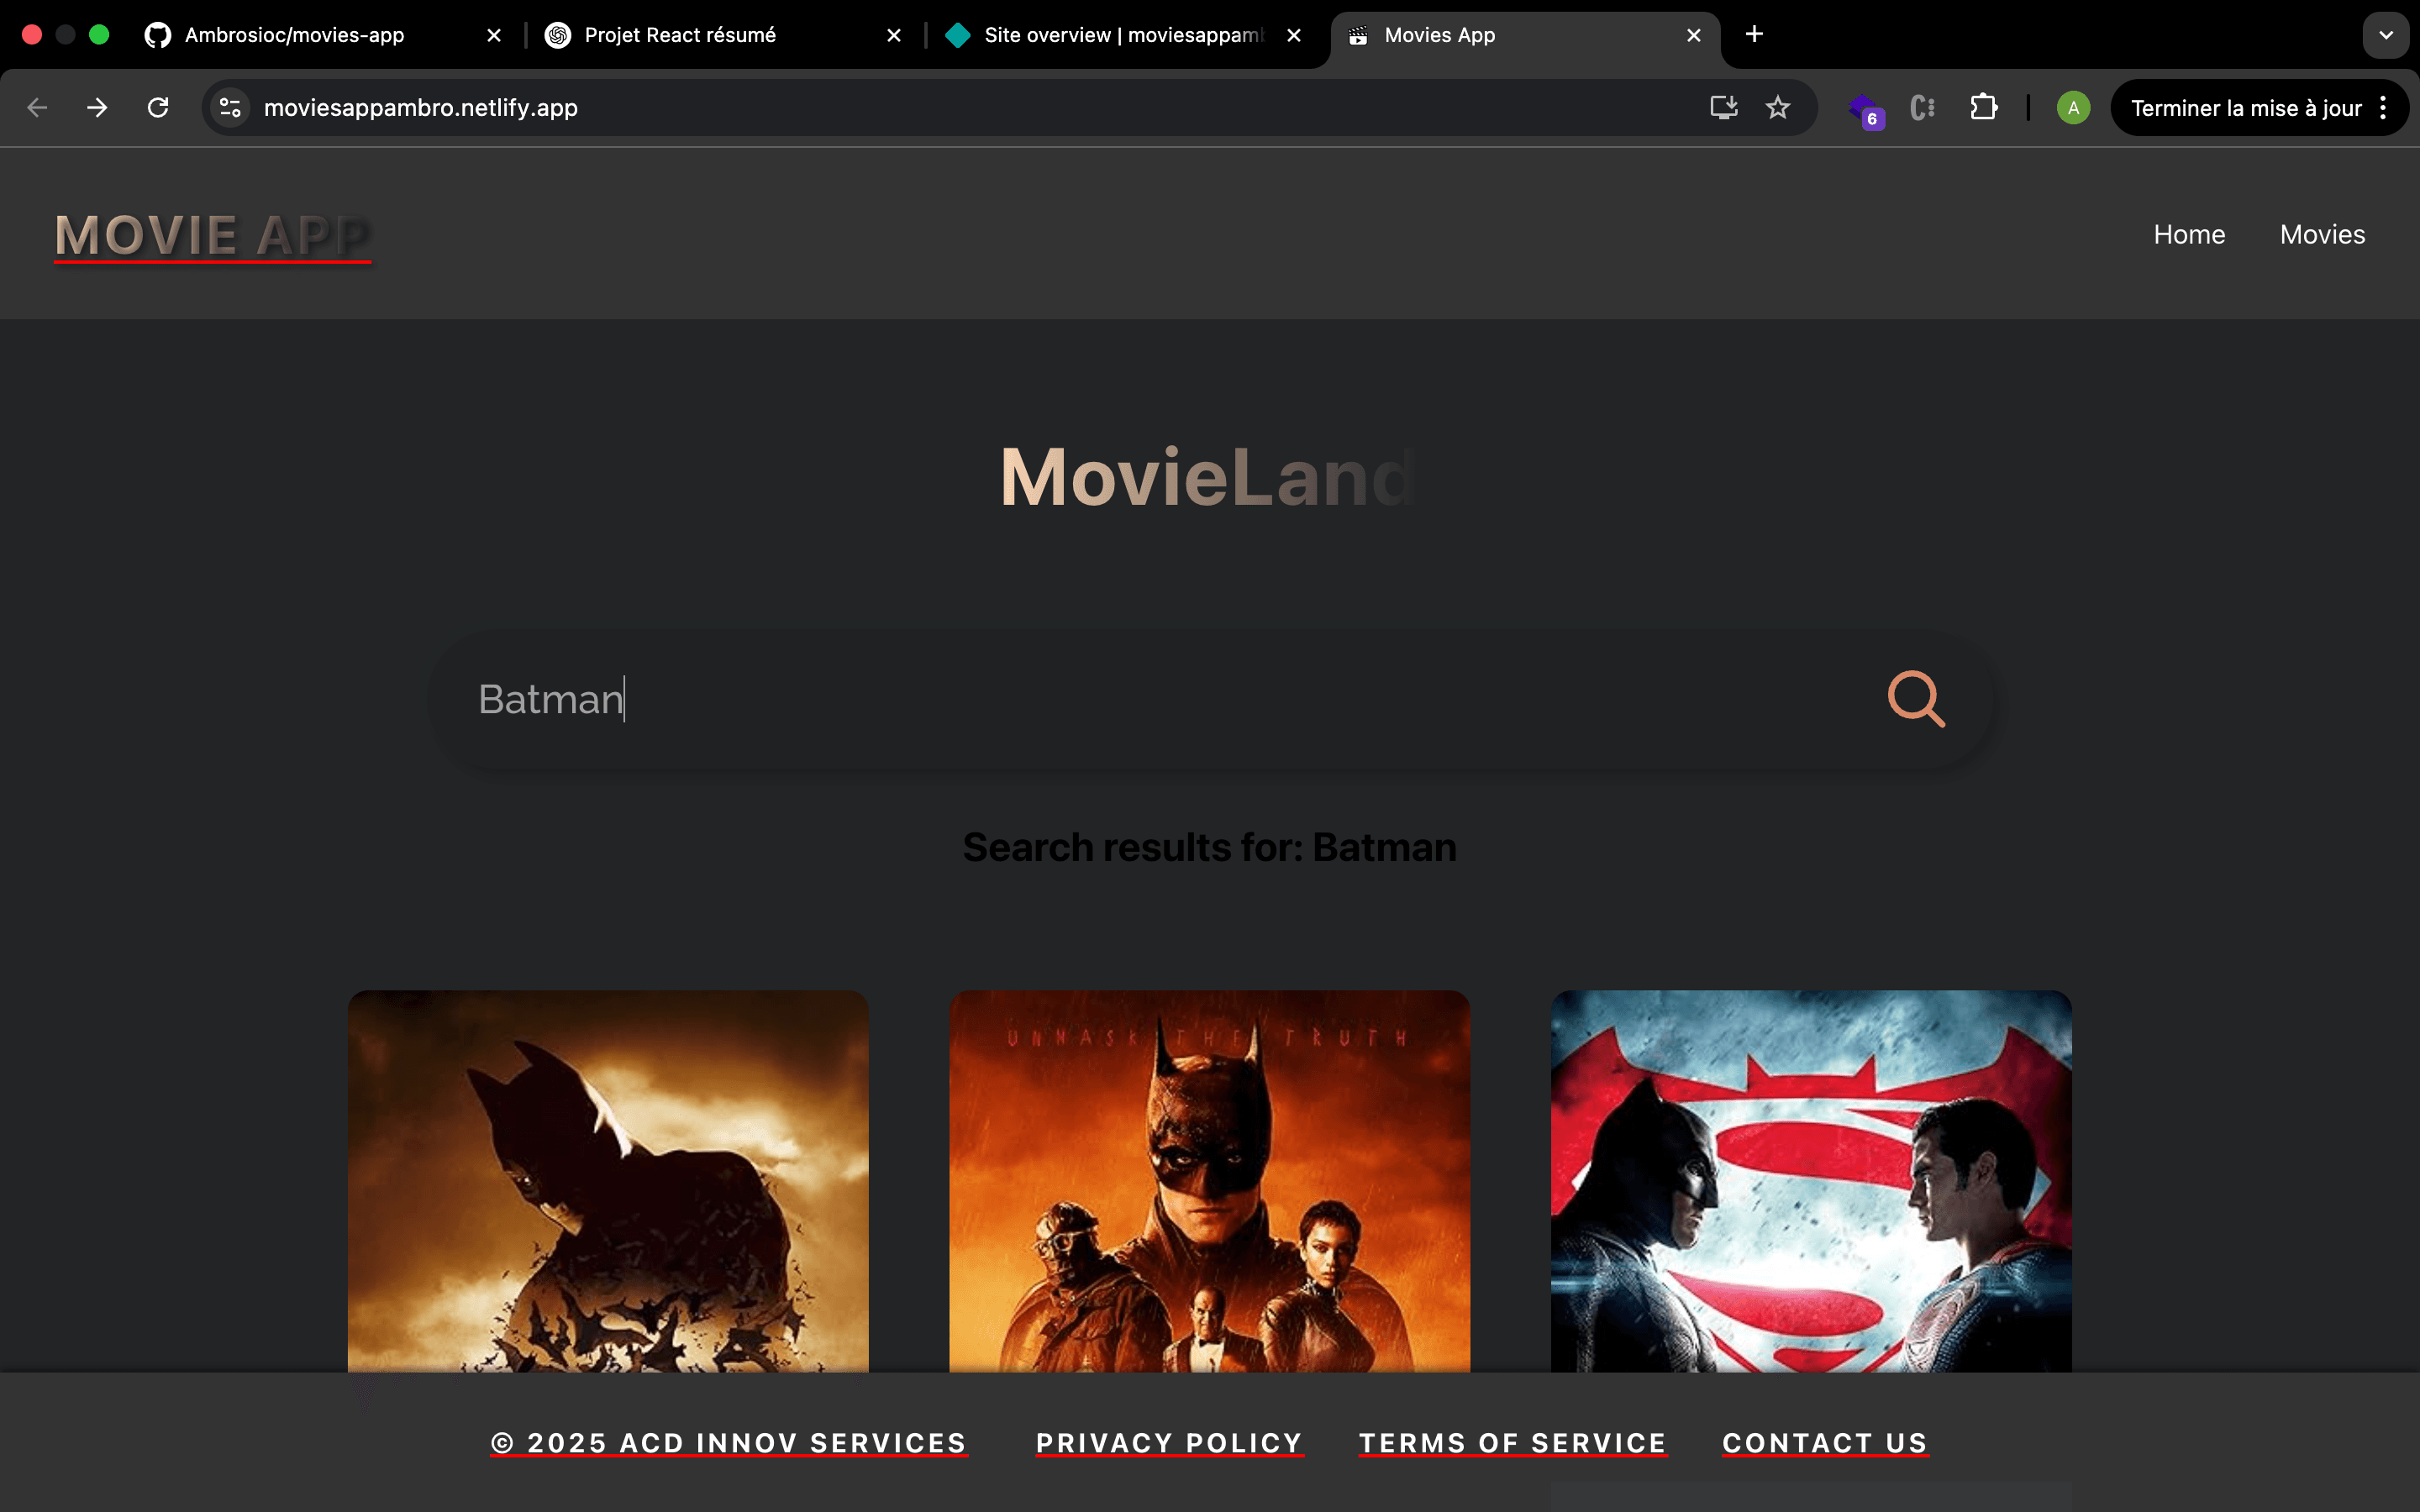Click the install app icon in address bar
Viewport: 2420px width, 1512px height.
pyautogui.click(x=1723, y=108)
